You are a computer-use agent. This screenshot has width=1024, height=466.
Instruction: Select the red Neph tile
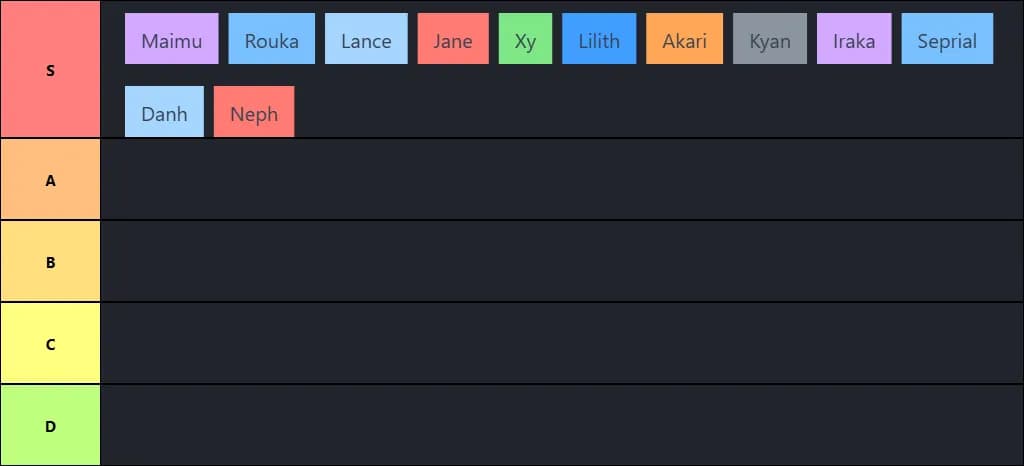coord(254,112)
